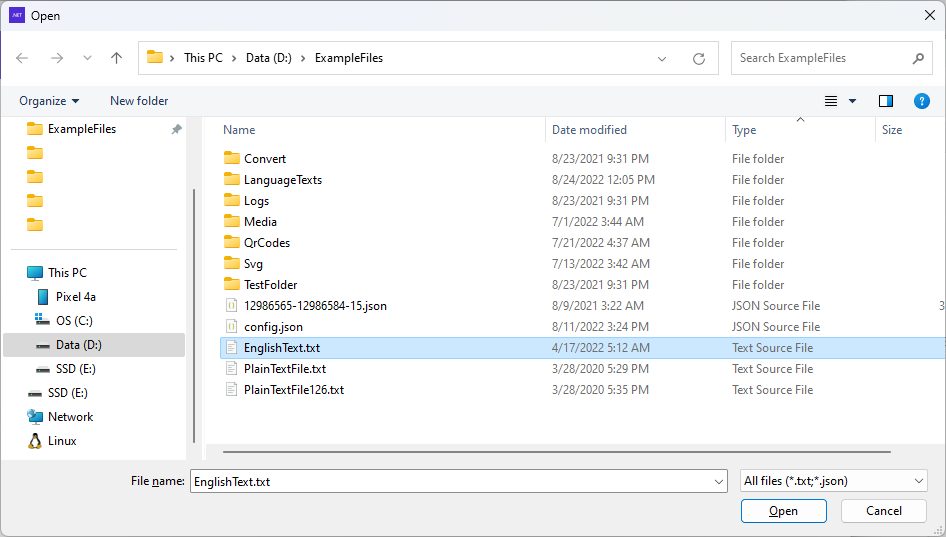Select 12986565-12986584-15.json file
The width and height of the screenshot is (946, 537).
pos(315,306)
